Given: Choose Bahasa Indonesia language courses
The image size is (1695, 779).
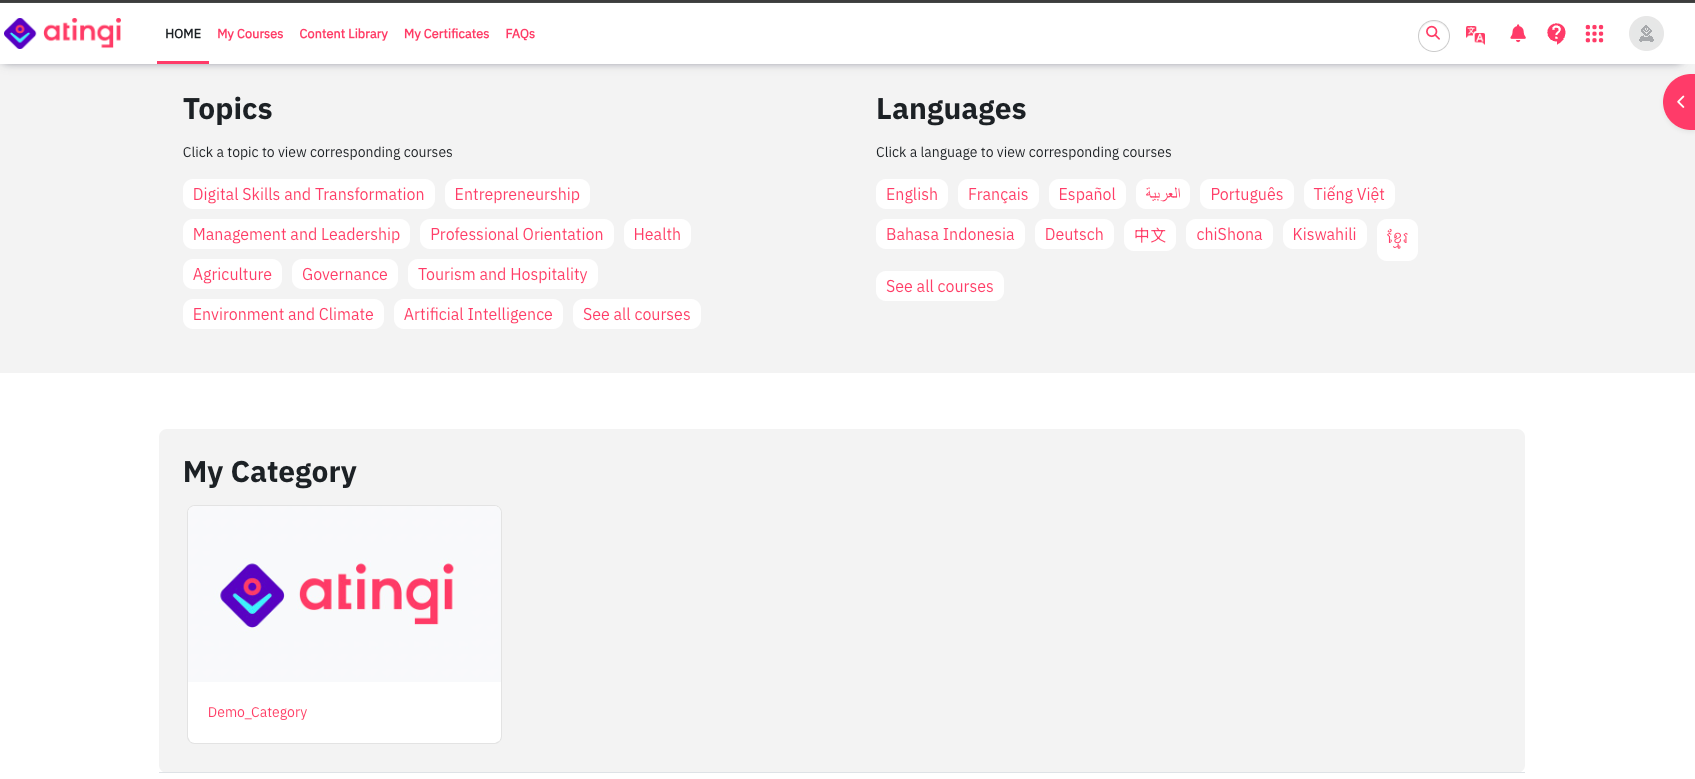Looking at the screenshot, I should tap(950, 234).
